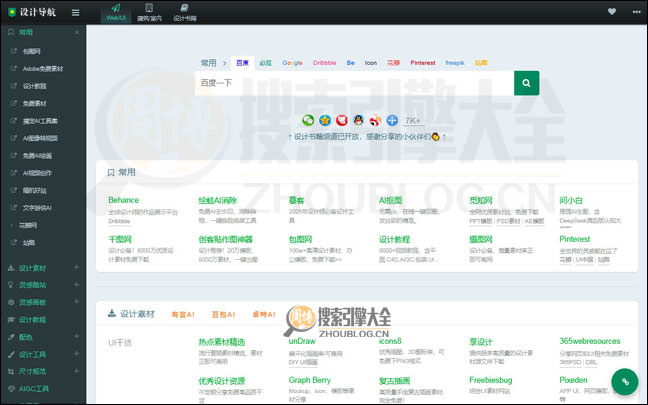This screenshot has height=405, width=648.
Task: Click the diamond icon beside AIGC工具
Action: point(11,388)
